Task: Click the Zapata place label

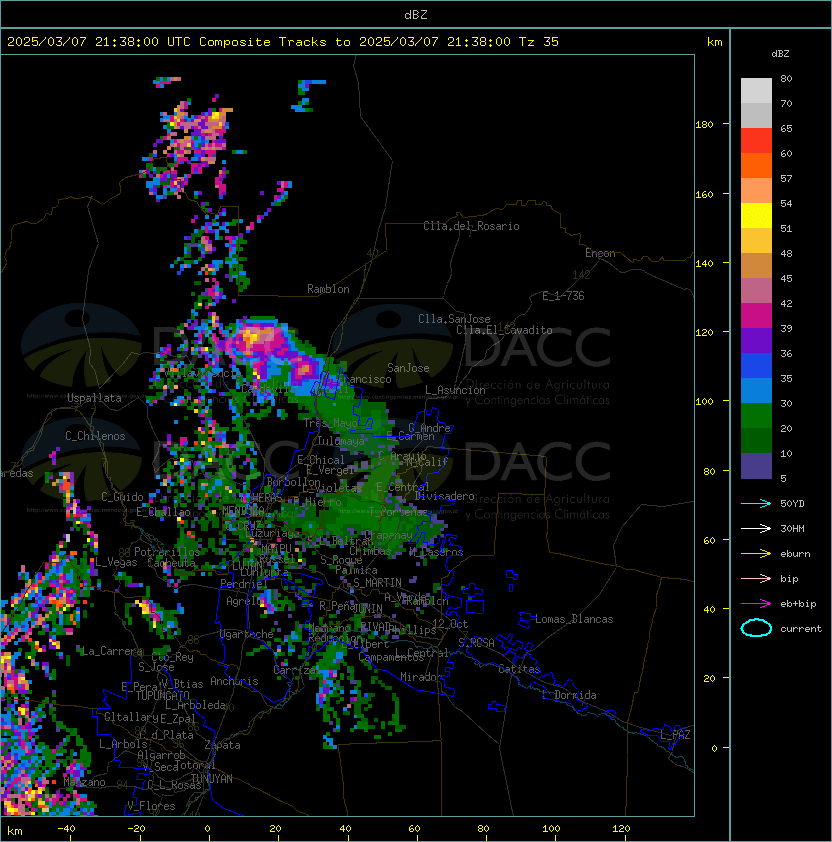Action: click(x=222, y=745)
